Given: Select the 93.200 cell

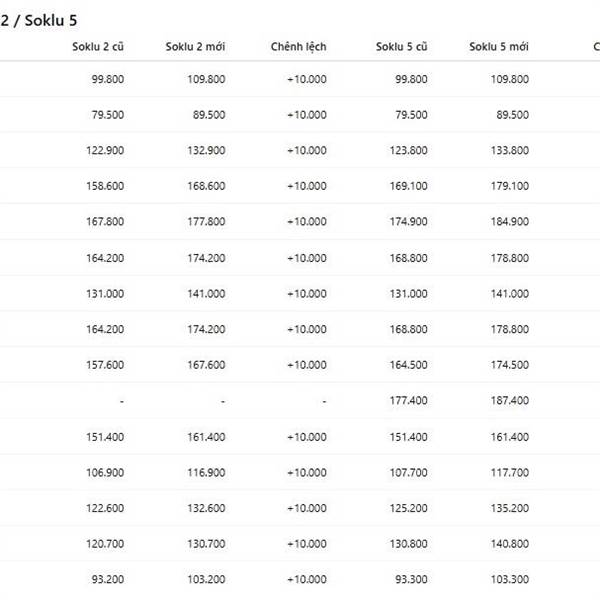Looking at the screenshot, I should pyautogui.click(x=108, y=580).
